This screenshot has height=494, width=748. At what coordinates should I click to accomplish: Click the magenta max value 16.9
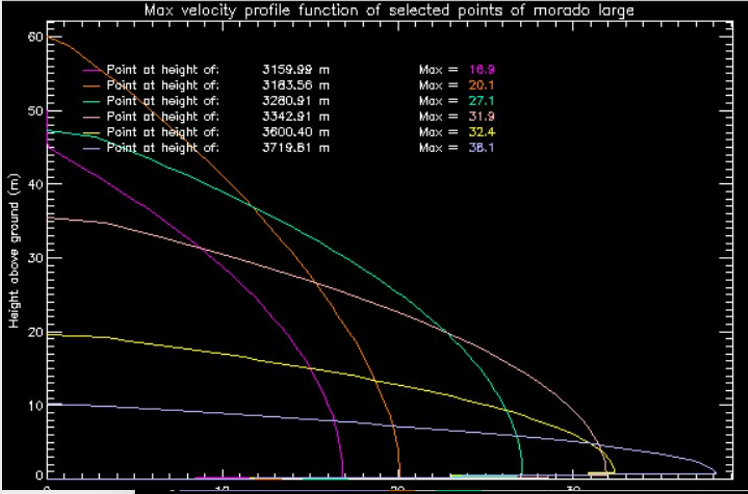coord(482,70)
